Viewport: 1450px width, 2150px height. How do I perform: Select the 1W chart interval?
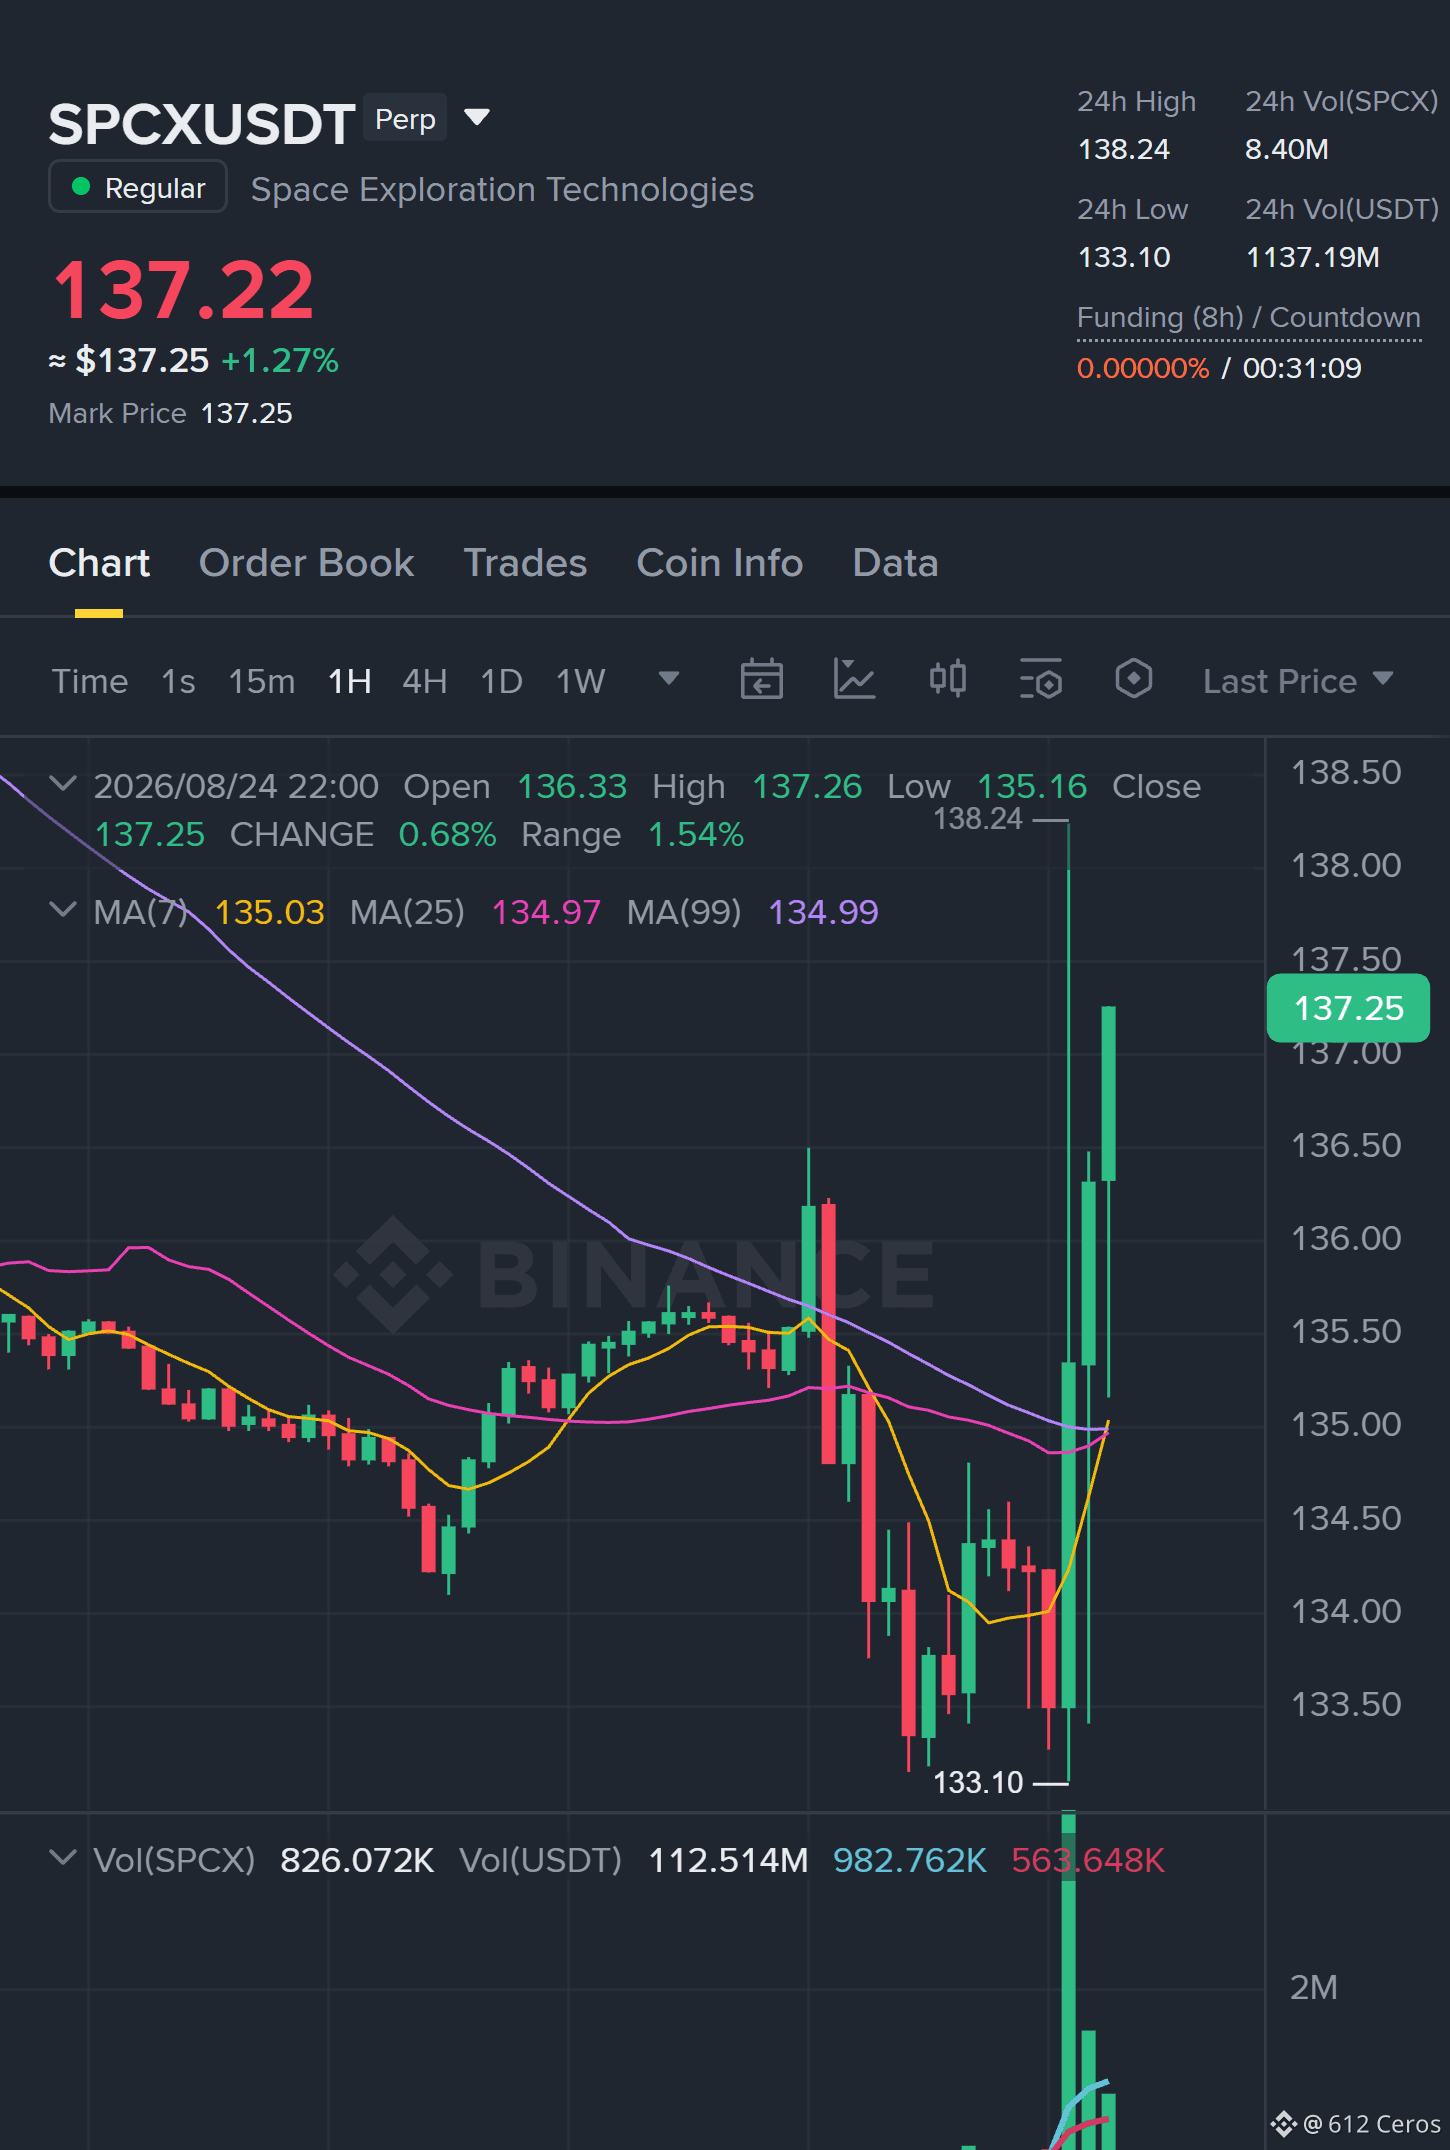point(581,681)
